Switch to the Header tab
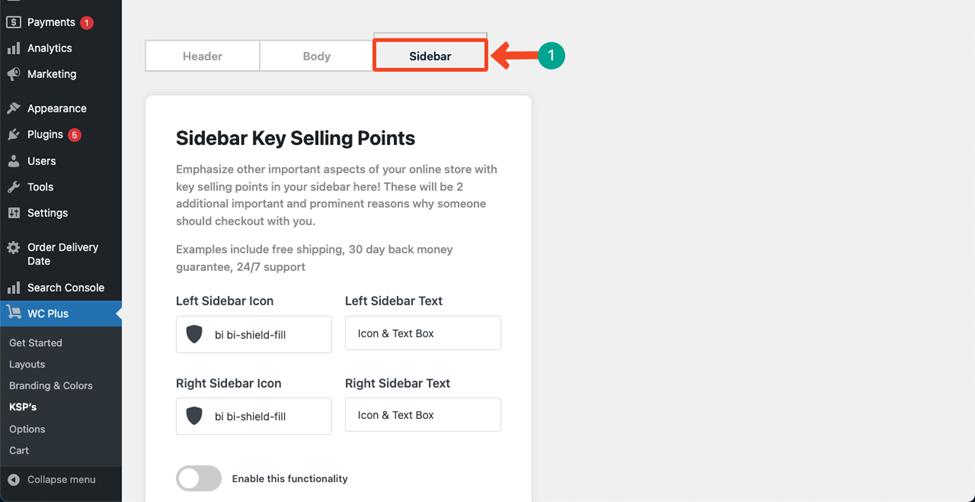 point(202,56)
